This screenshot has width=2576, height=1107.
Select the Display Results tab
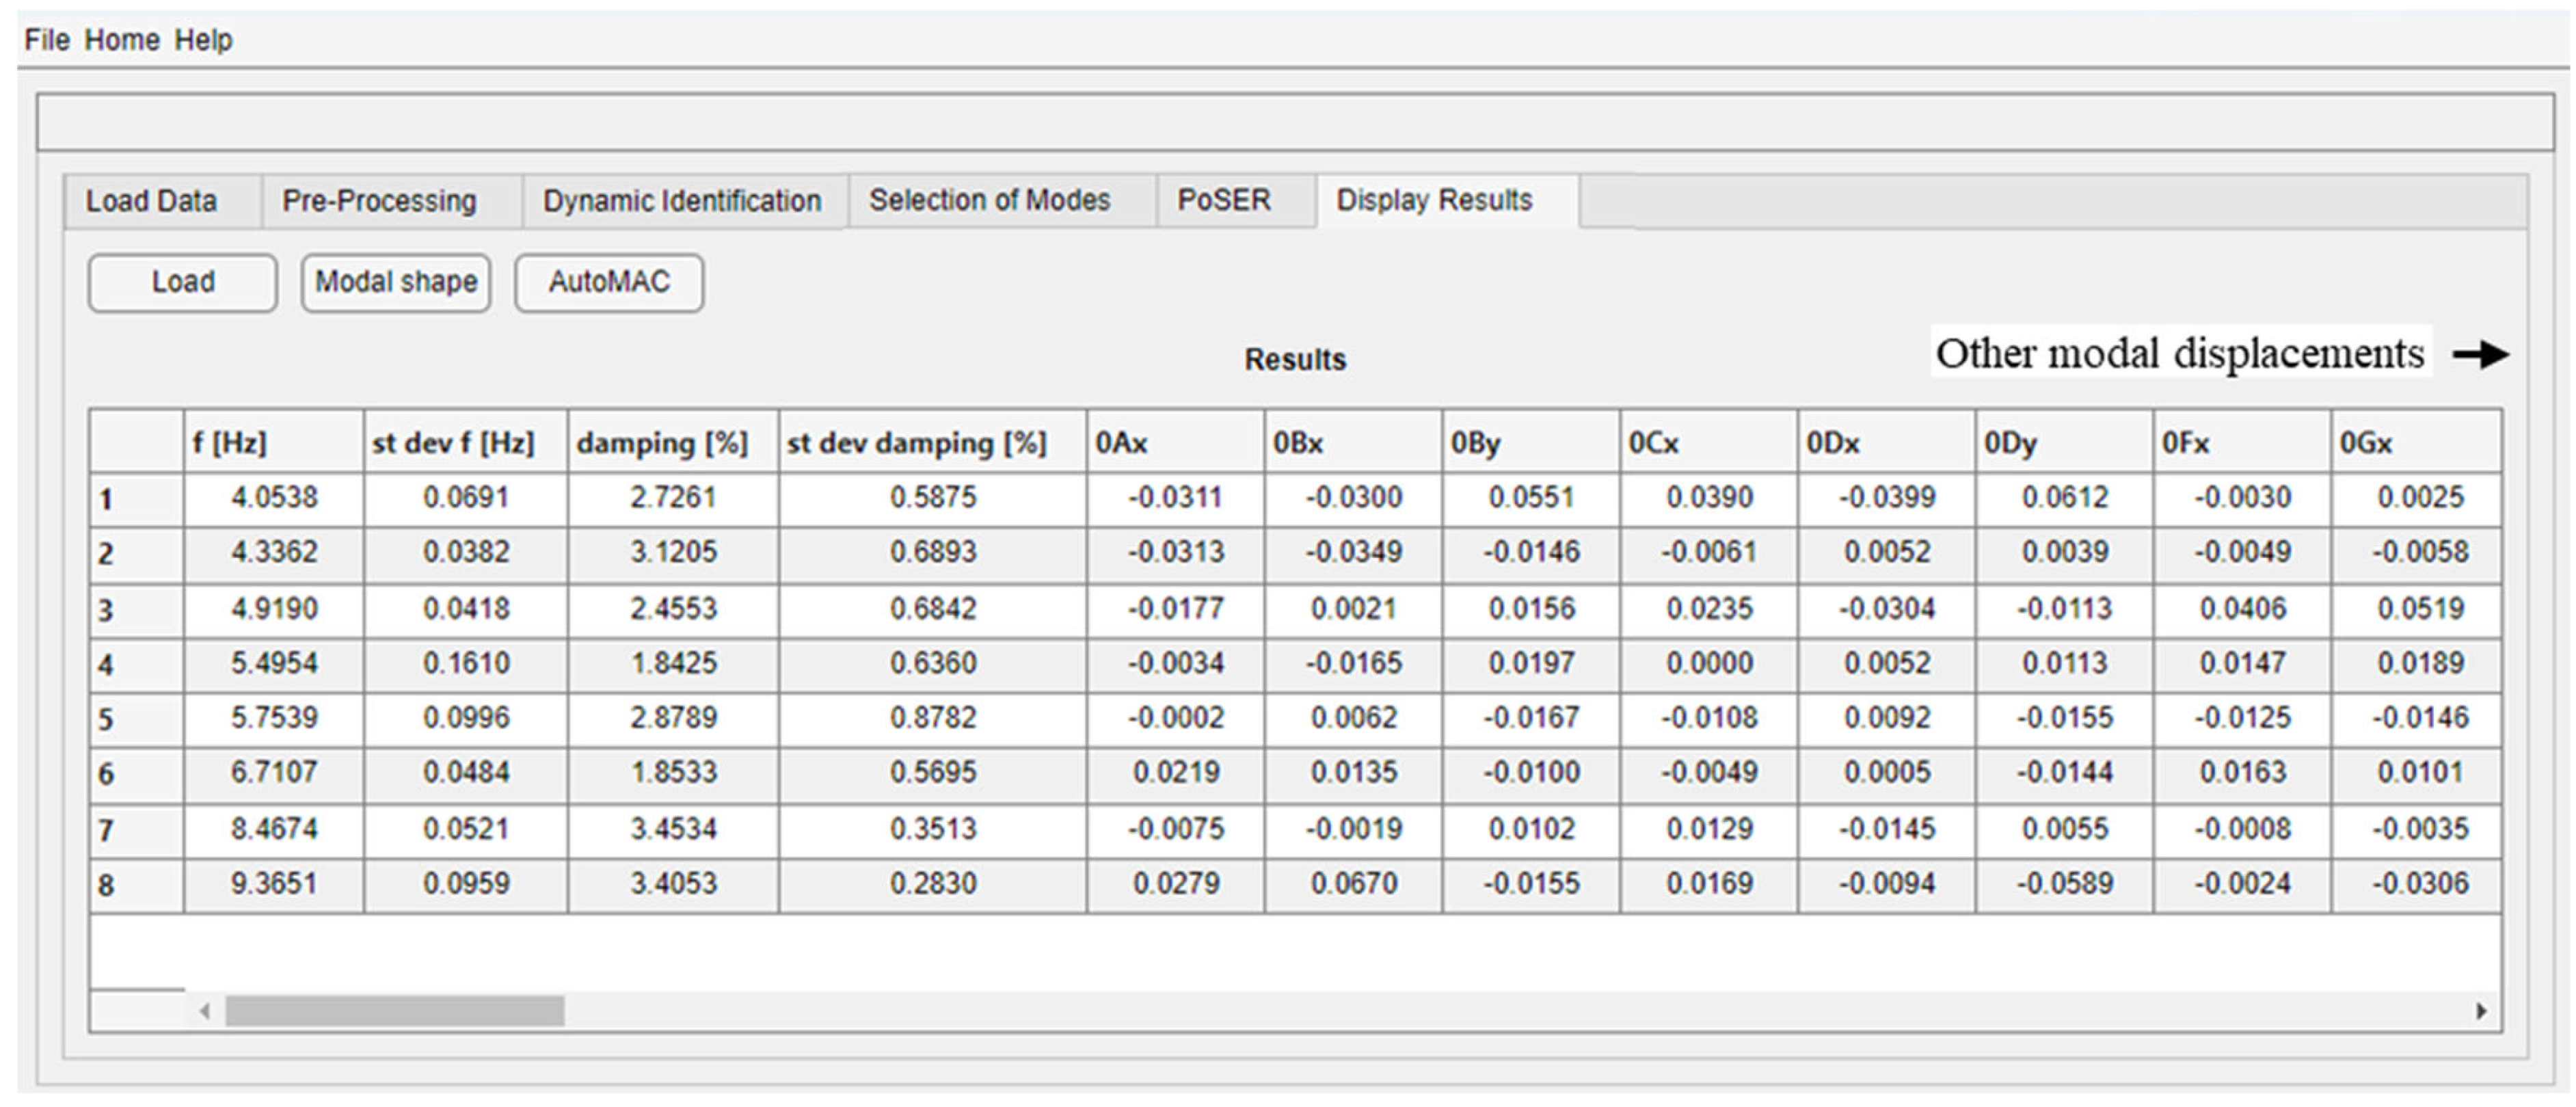[1434, 201]
